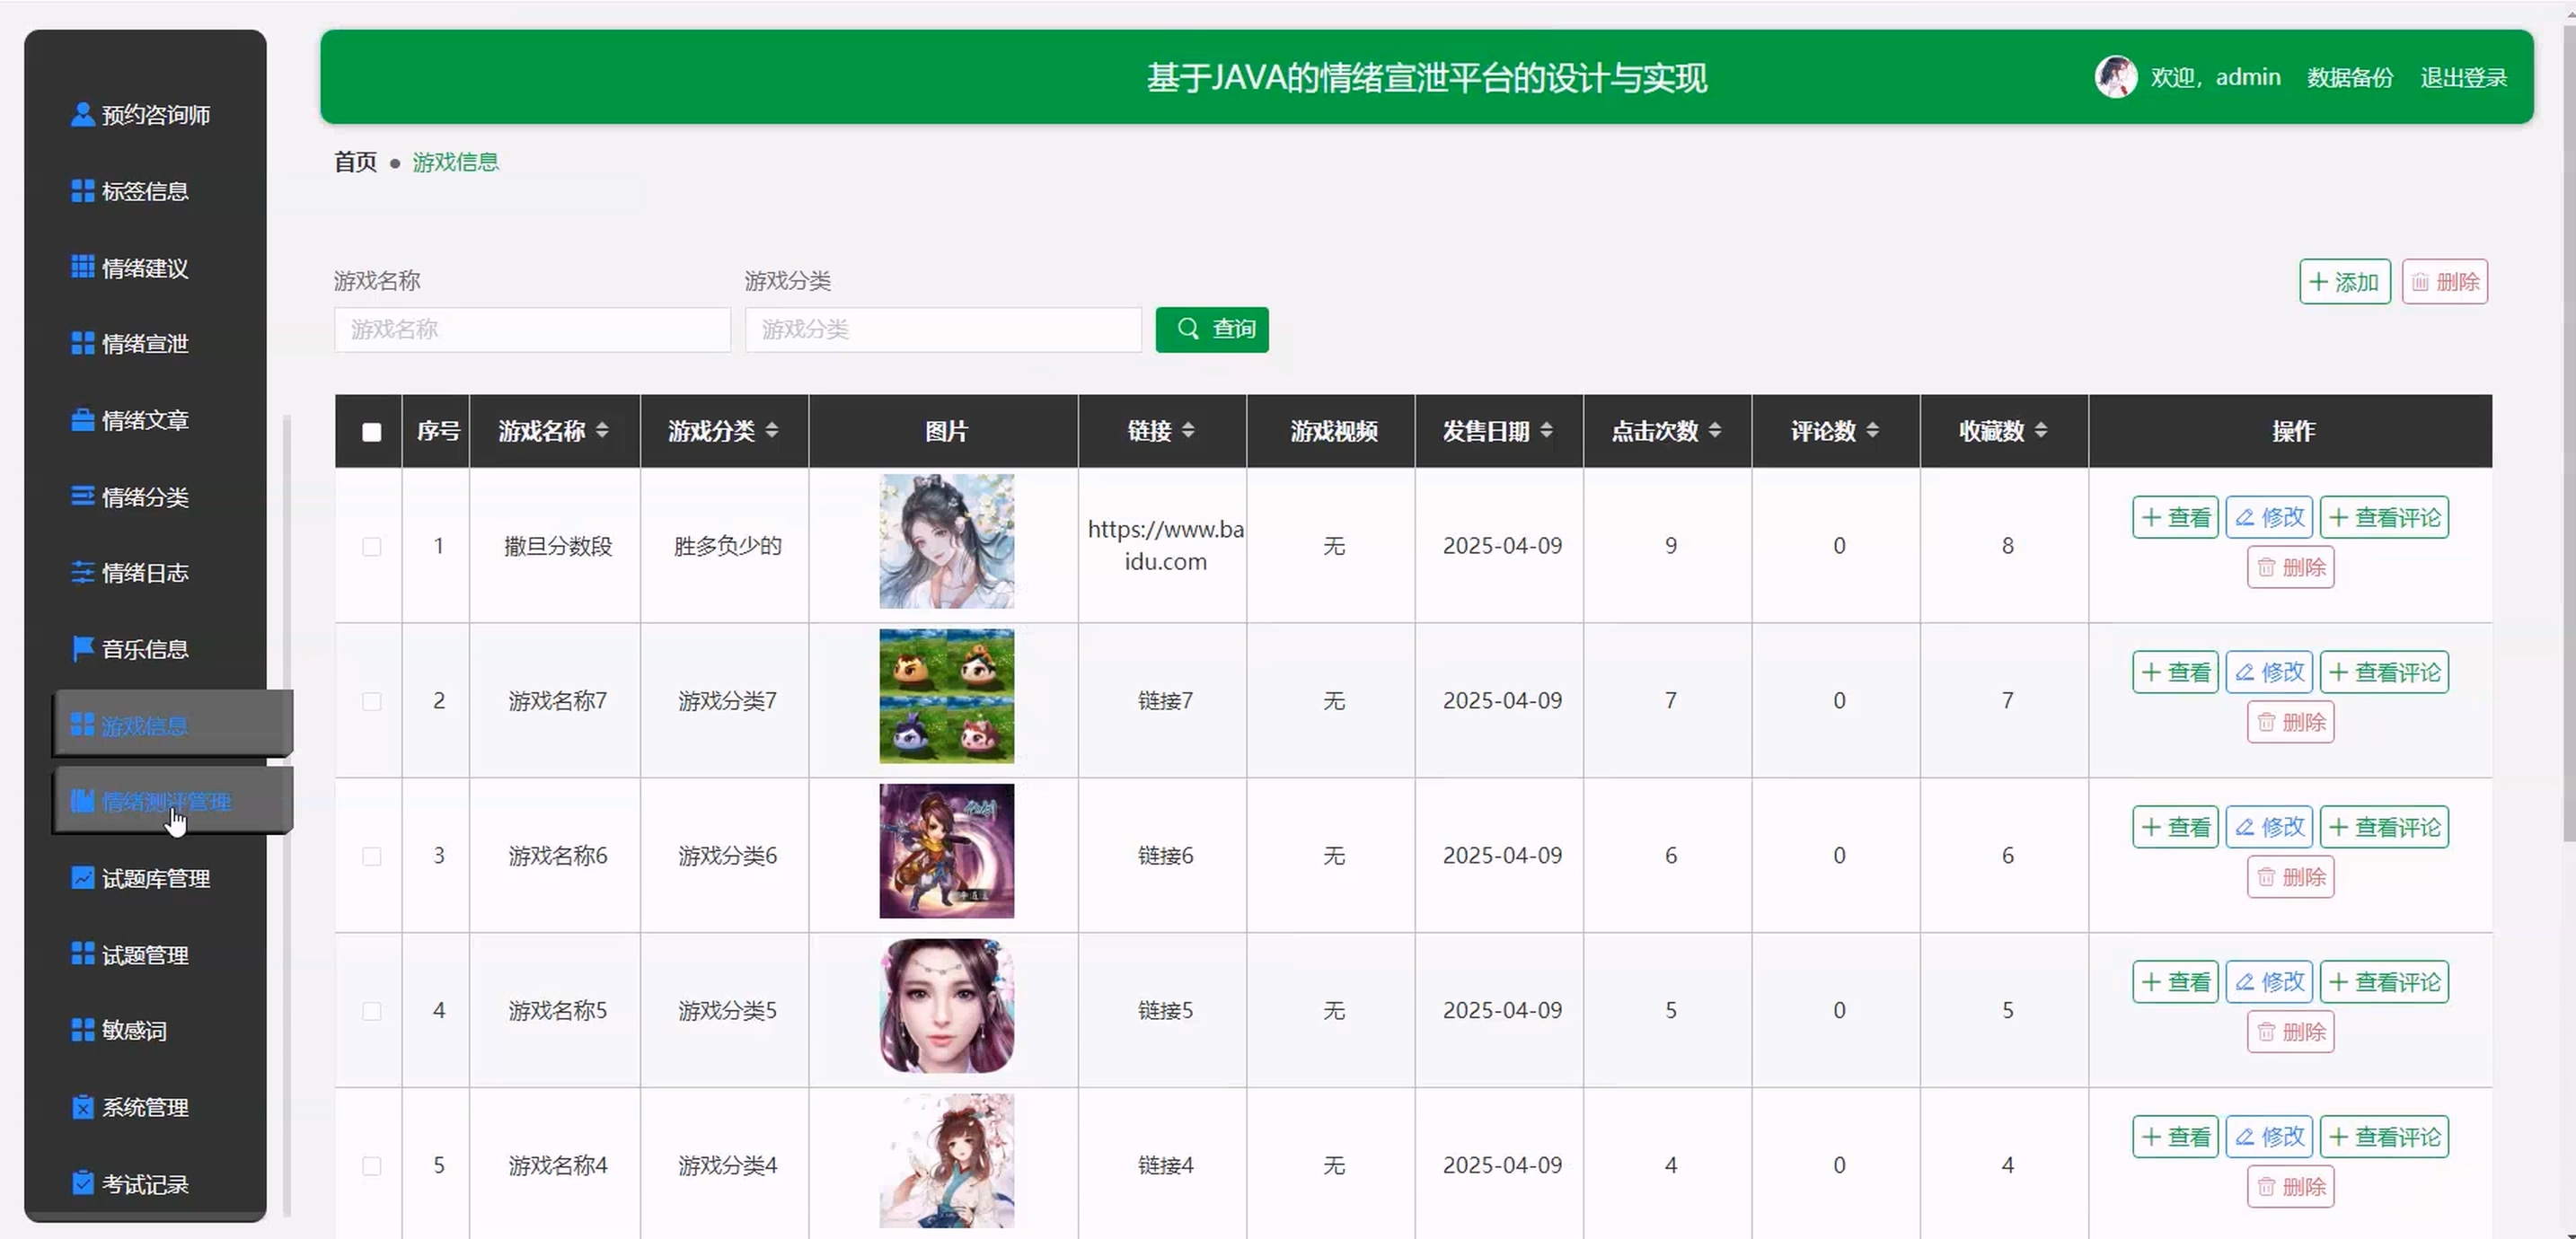
Task: Sort by 游戏名称 column arrows
Action: tap(602, 431)
